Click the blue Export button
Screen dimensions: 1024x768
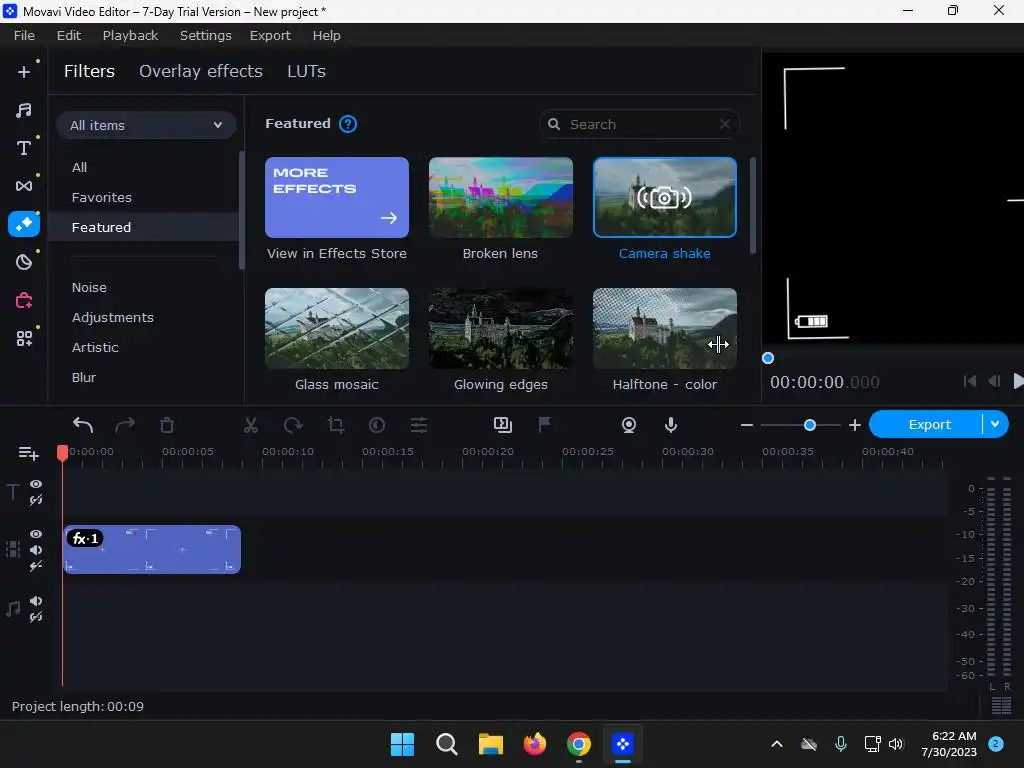[929, 424]
